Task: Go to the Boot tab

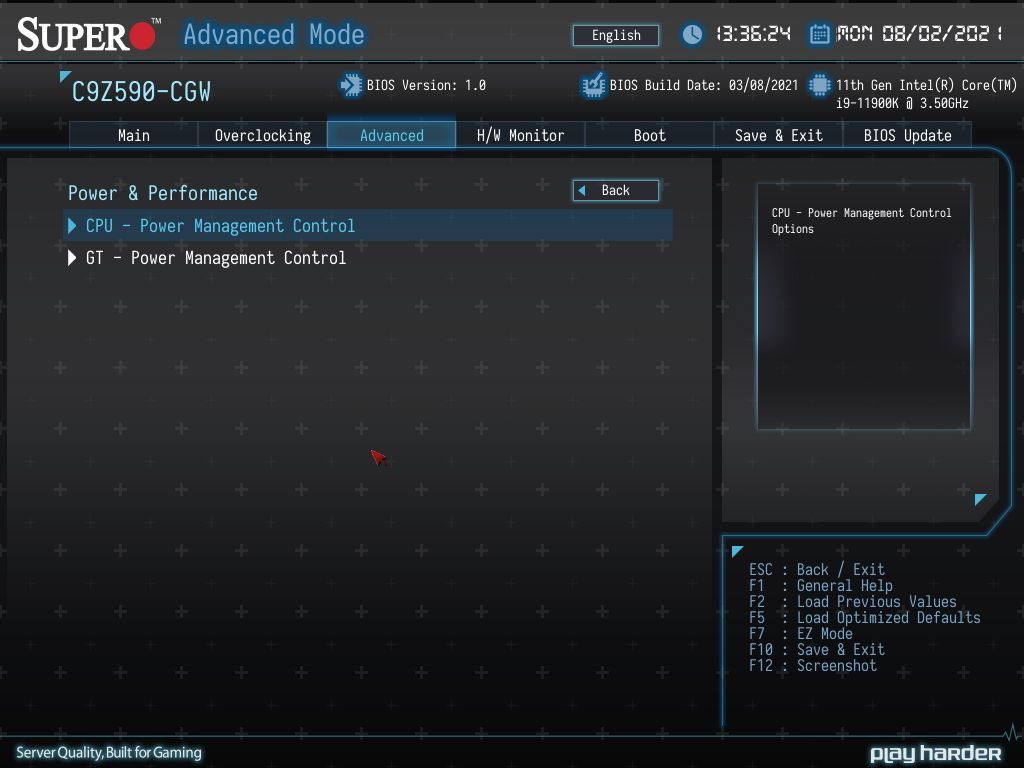Action: (649, 135)
